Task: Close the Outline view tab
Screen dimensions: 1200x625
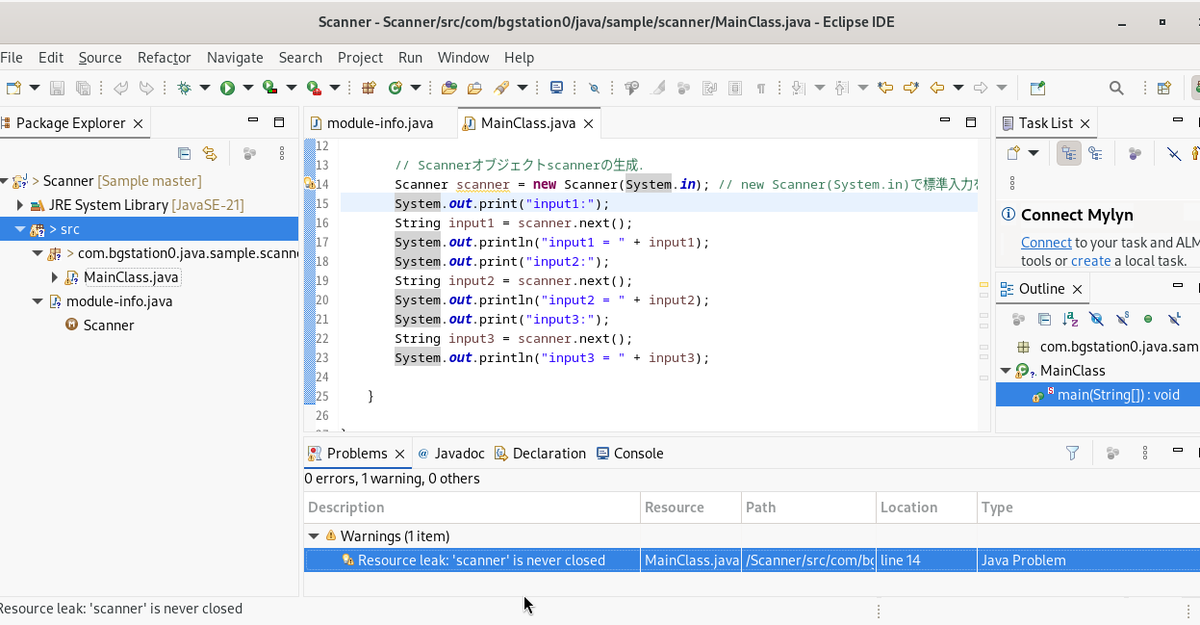Action: click(1077, 289)
